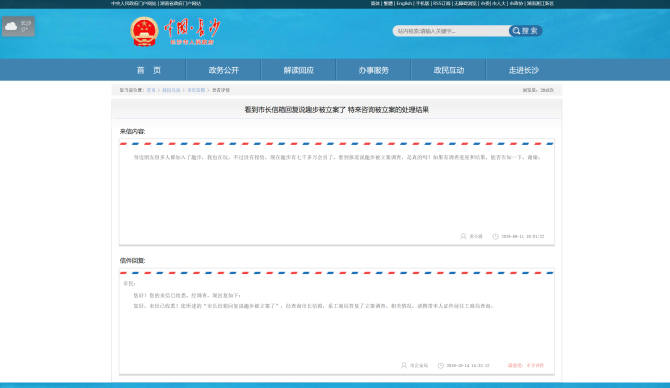Click the red 满意度 rating text
Viewport: 670px width, 388px height.
point(526,365)
